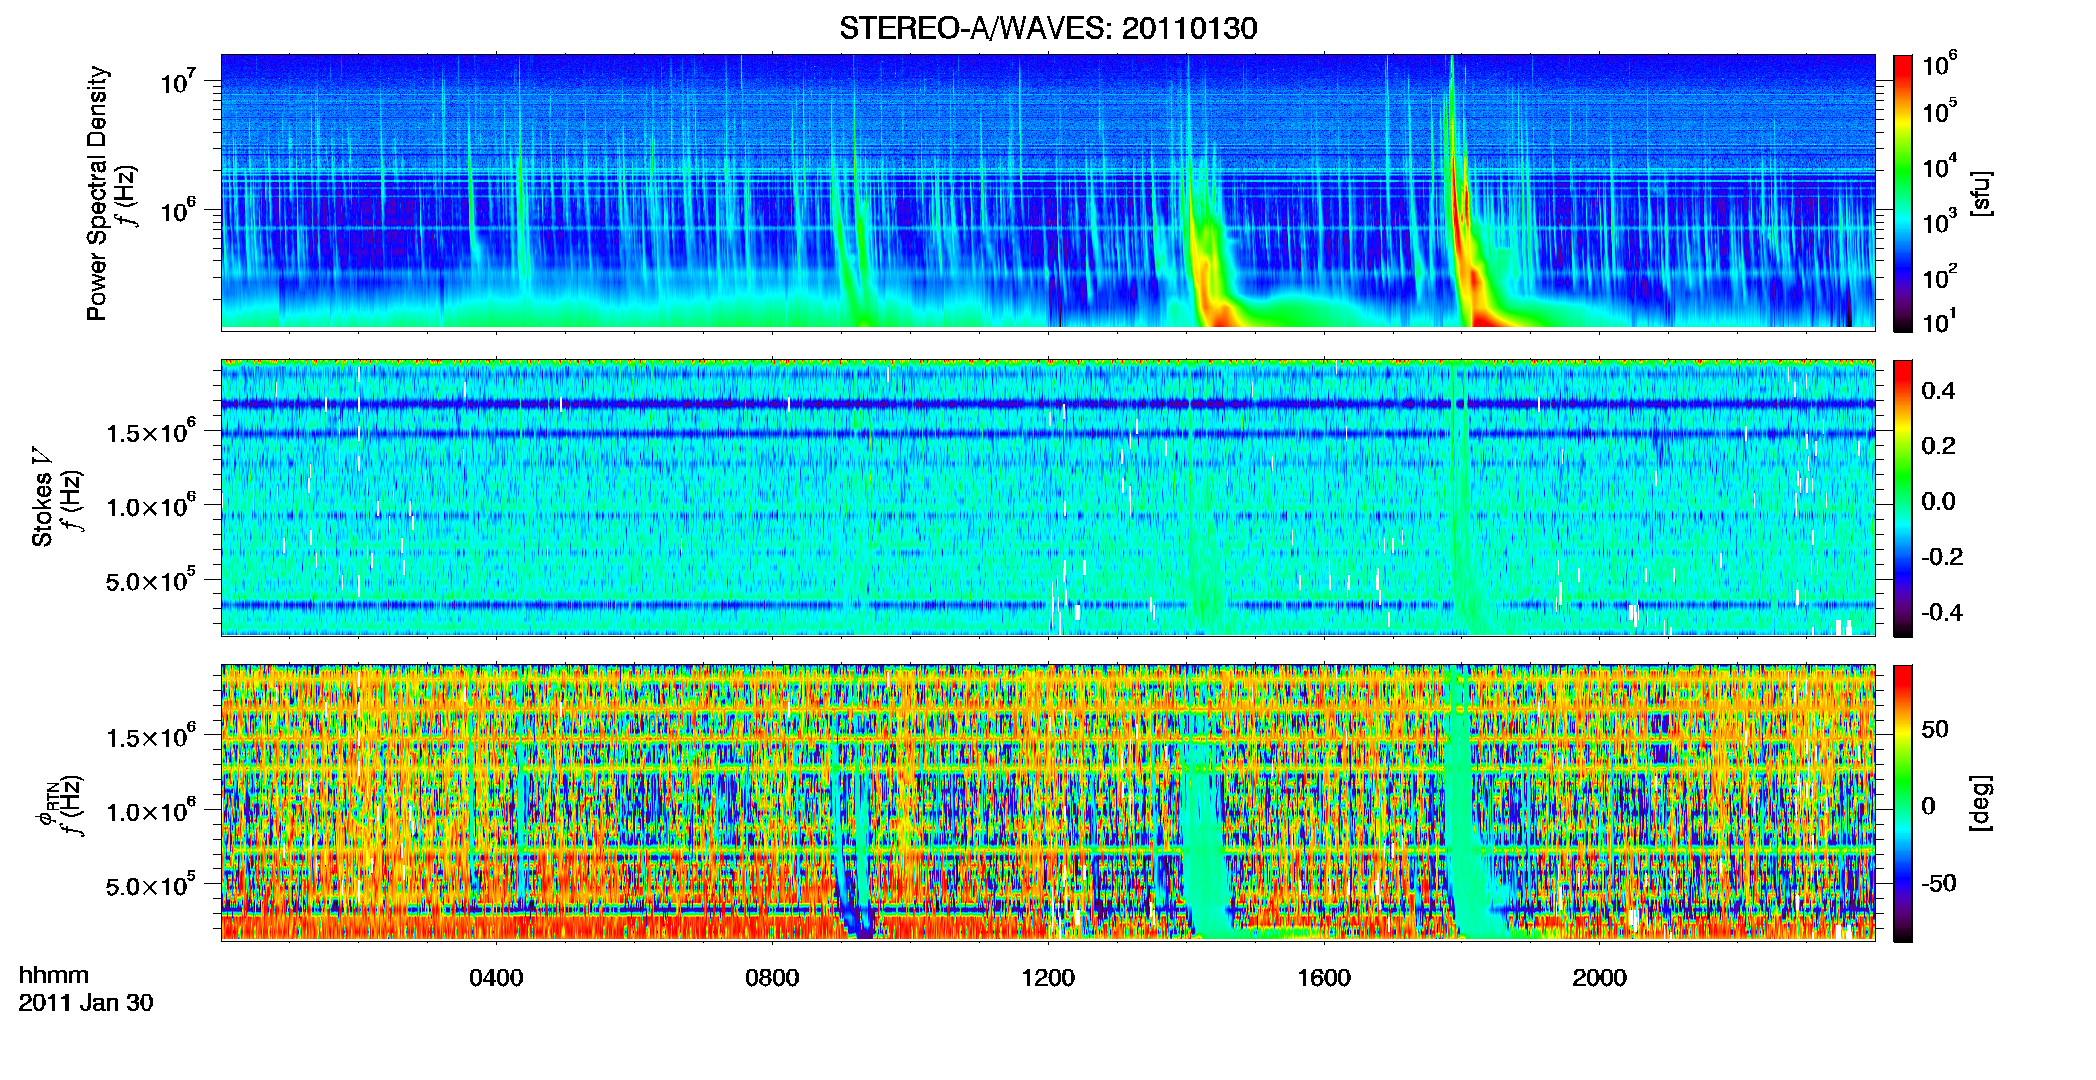Click the 5.0×10^5 tick of the Stokes V panel
Image resolution: width=2096 pixels, height=1080 pixels.
pyautogui.click(x=152, y=581)
